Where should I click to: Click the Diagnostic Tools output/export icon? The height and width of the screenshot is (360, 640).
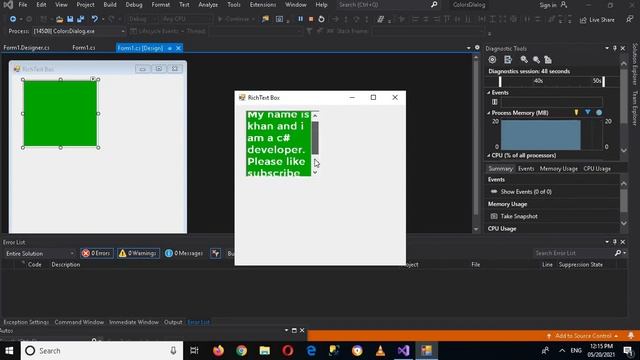tap(508, 60)
